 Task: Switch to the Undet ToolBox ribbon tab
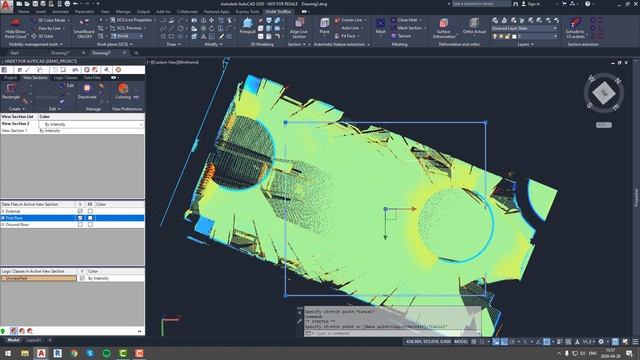click(x=279, y=12)
